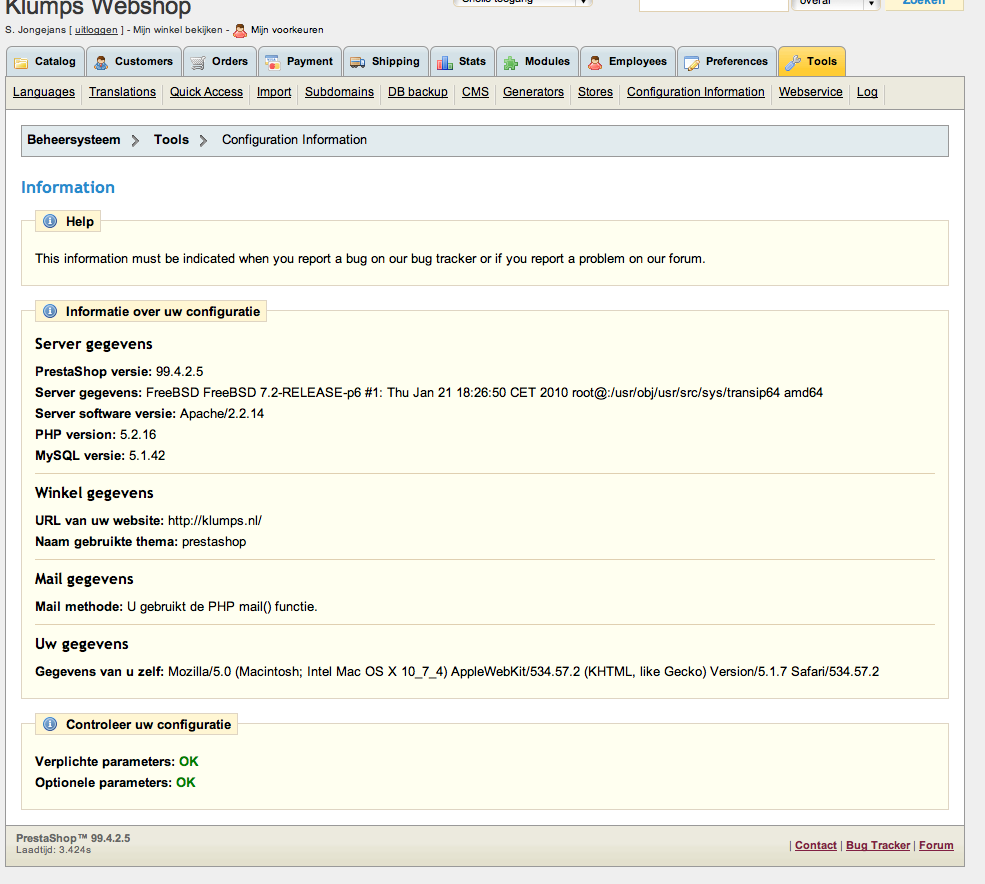Open Mijn voorkeuren preferences link
Viewport: 985px width, 884px height.
coord(287,30)
